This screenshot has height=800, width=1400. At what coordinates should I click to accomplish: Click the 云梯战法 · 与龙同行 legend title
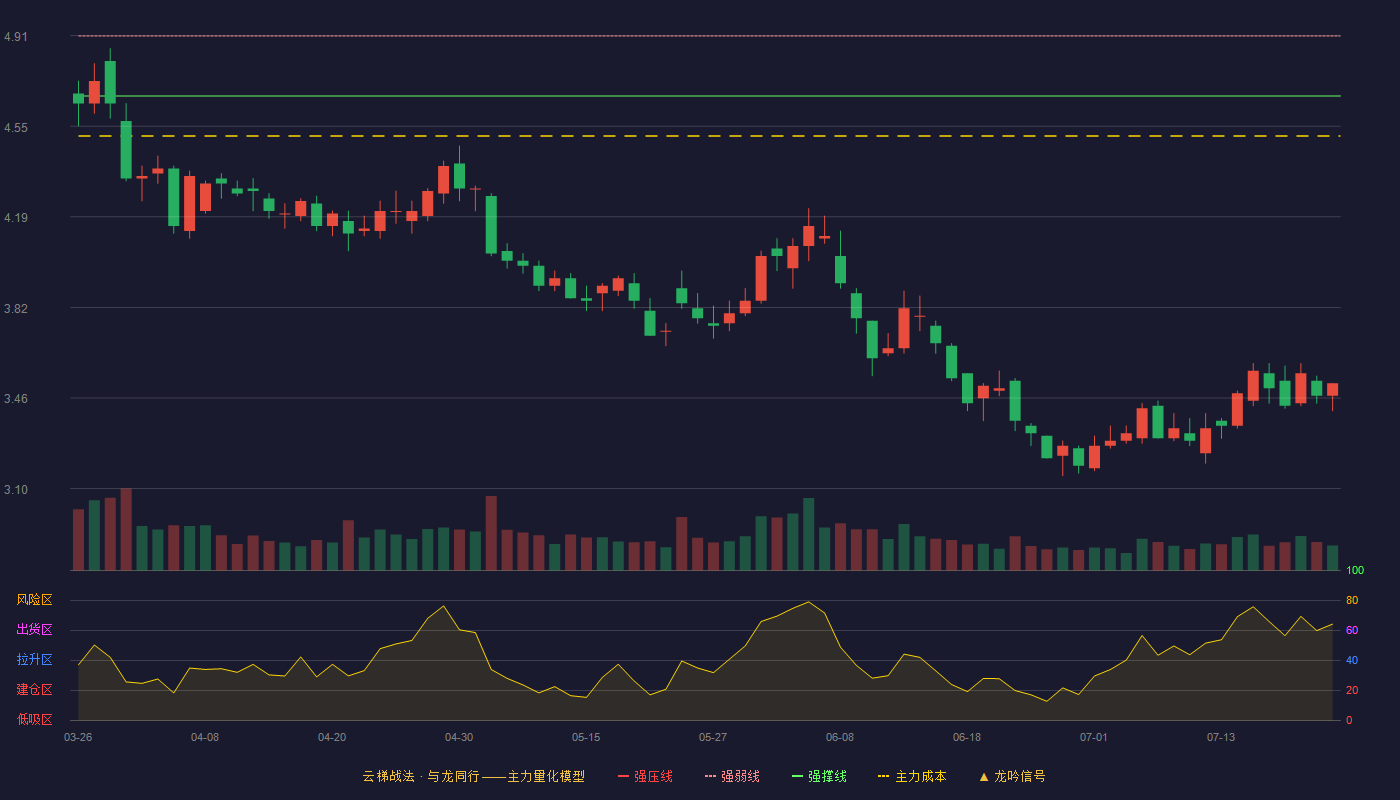pos(473,776)
